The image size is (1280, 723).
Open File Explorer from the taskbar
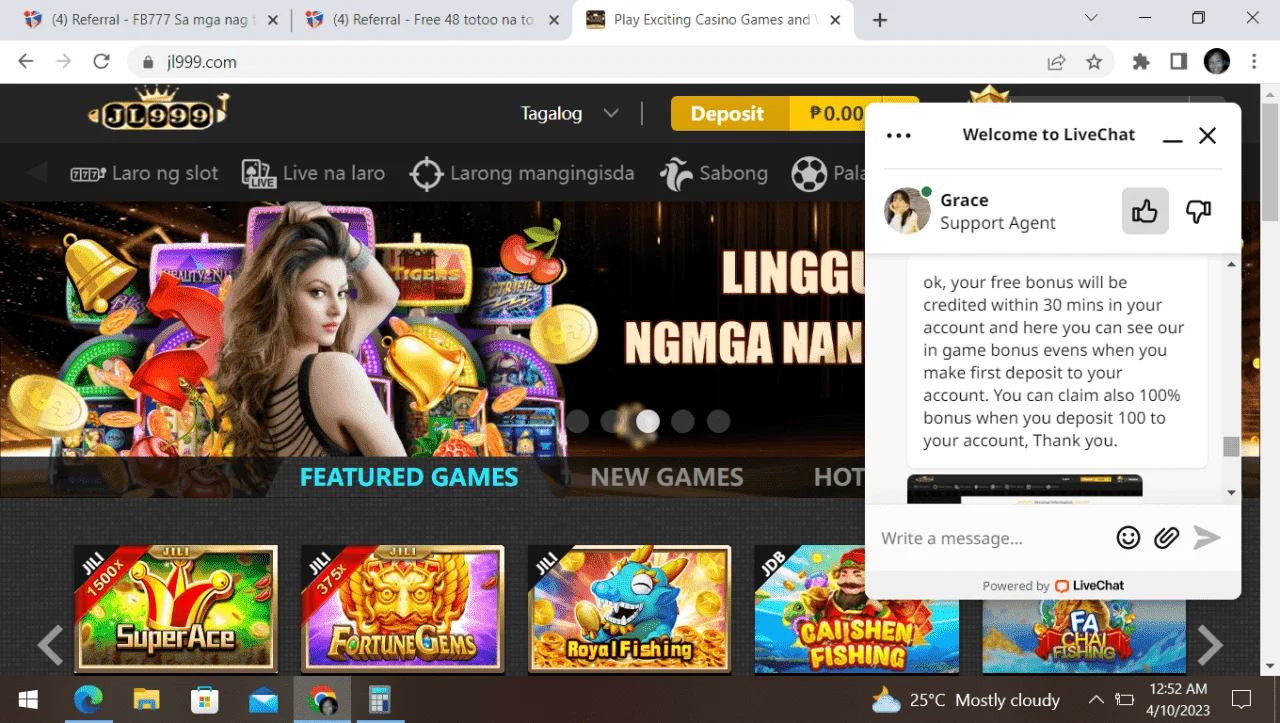tap(146, 700)
